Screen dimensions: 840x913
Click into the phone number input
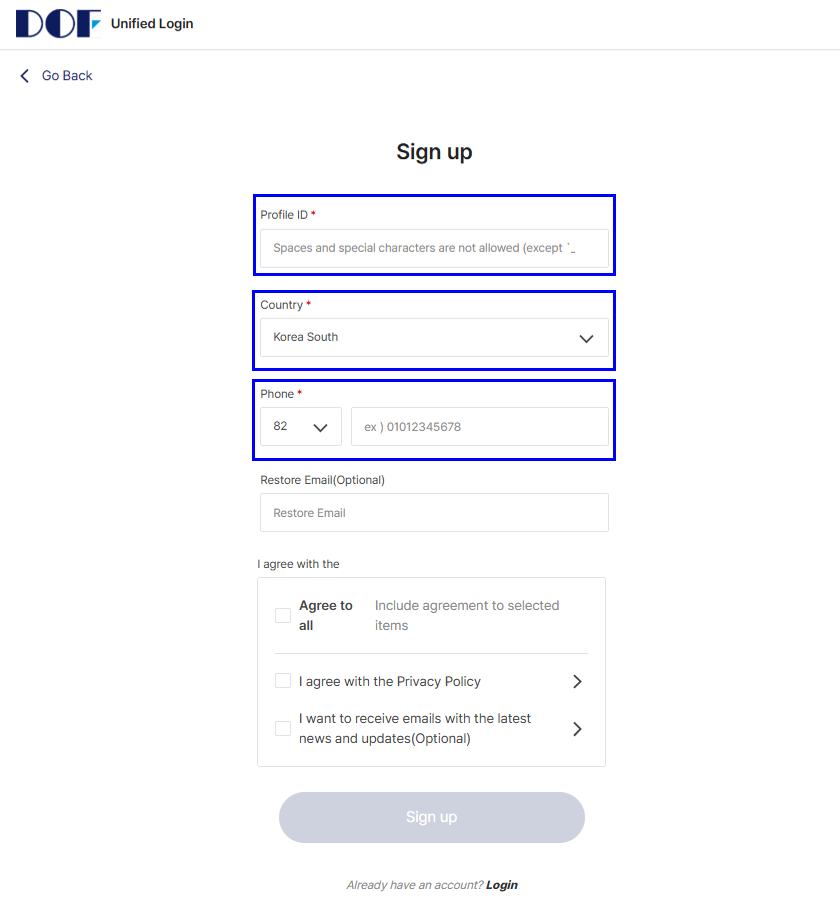click(x=479, y=426)
